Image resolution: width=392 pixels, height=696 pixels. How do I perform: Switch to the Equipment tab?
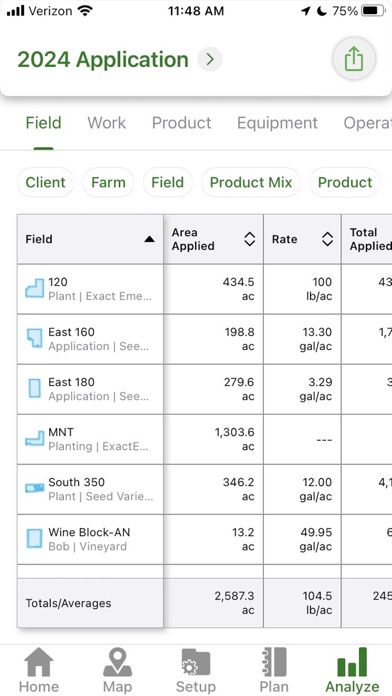(x=277, y=123)
